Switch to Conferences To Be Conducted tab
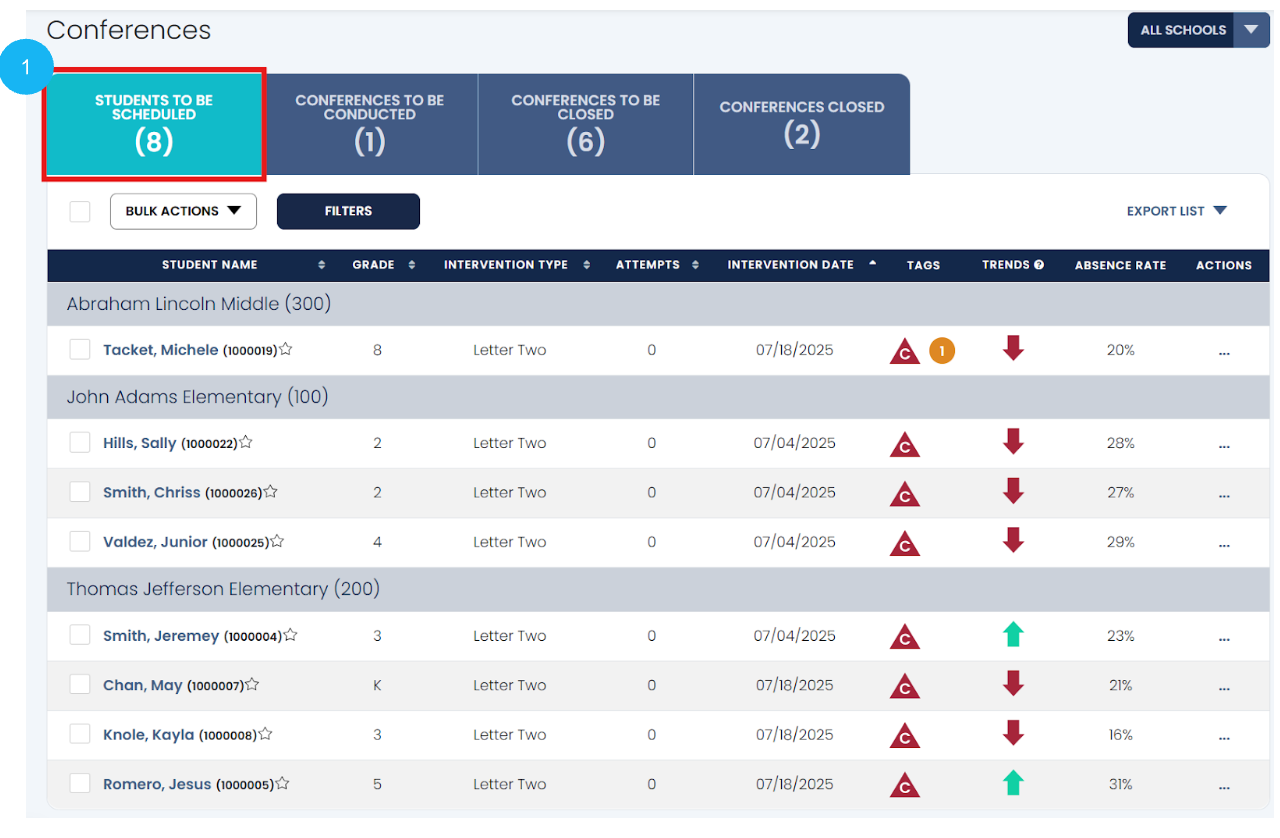 click(x=370, y=124)
